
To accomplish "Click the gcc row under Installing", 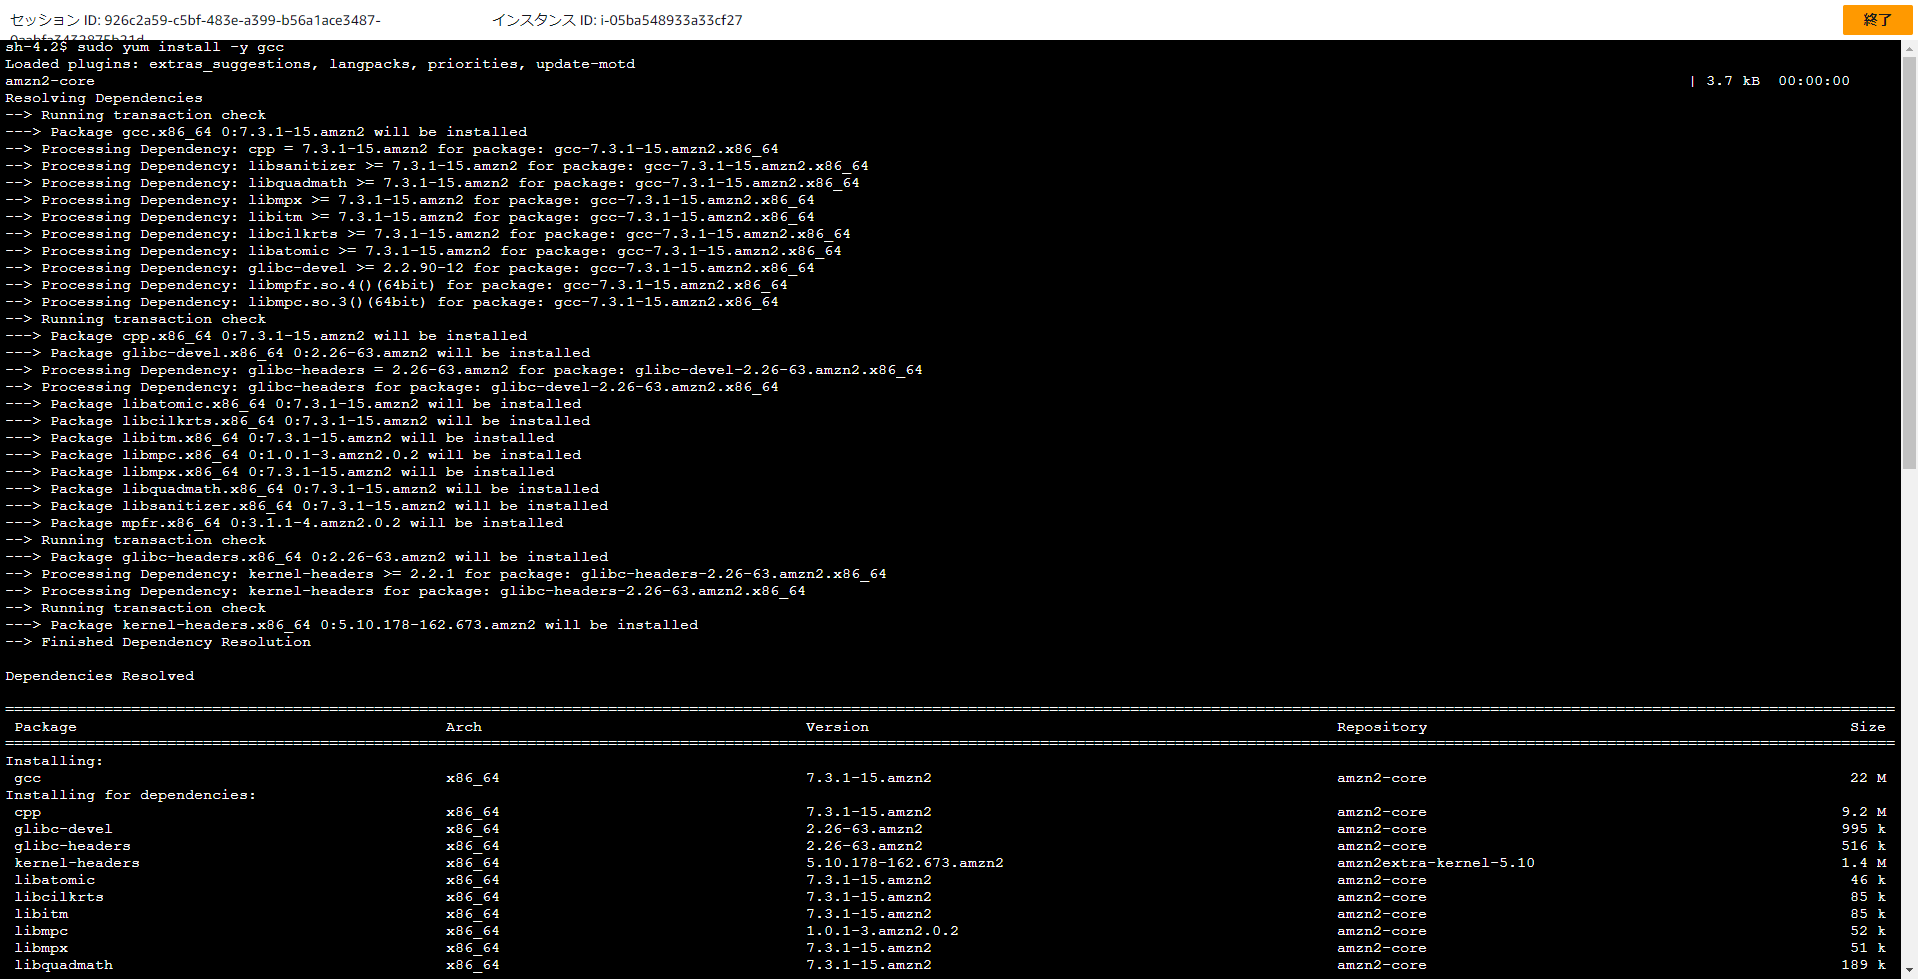I will (x=26, y=777).
